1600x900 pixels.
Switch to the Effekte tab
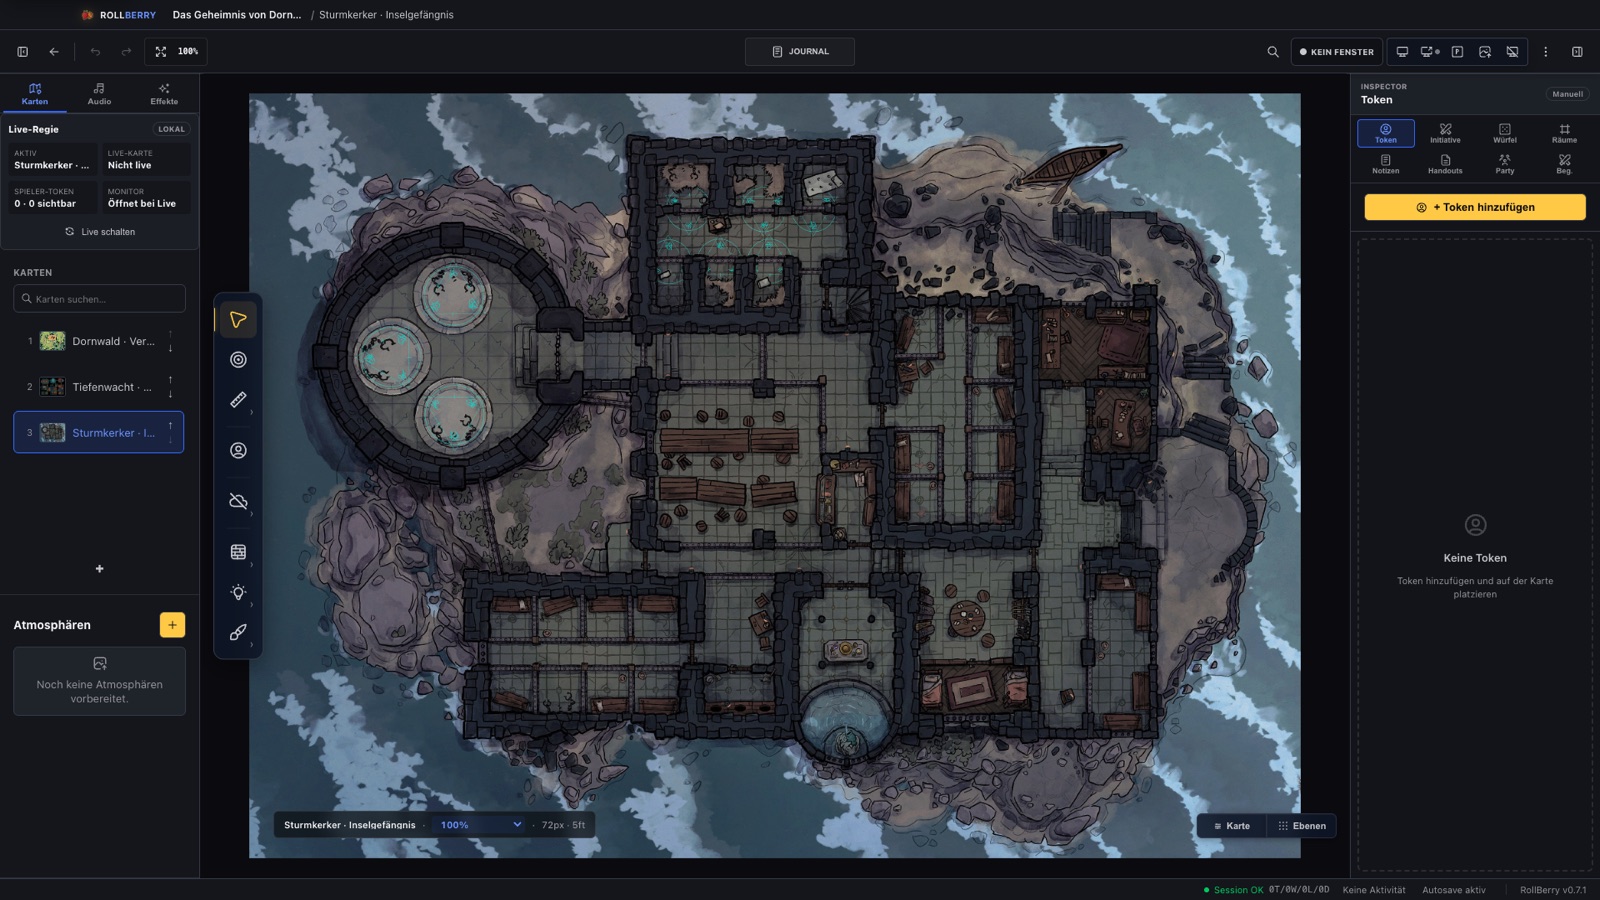point(164,94)
